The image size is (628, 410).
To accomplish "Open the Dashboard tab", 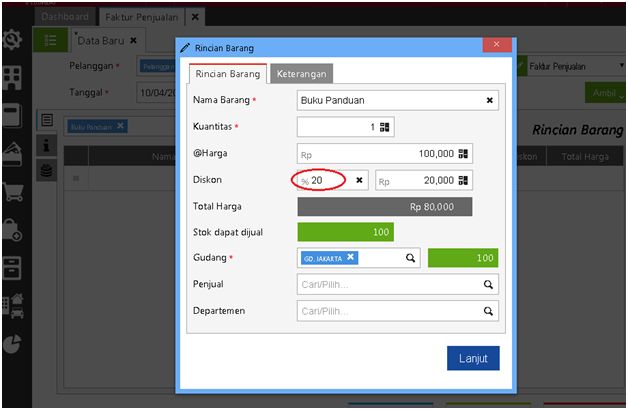I will pyautogui.click(x=65, y=17).
